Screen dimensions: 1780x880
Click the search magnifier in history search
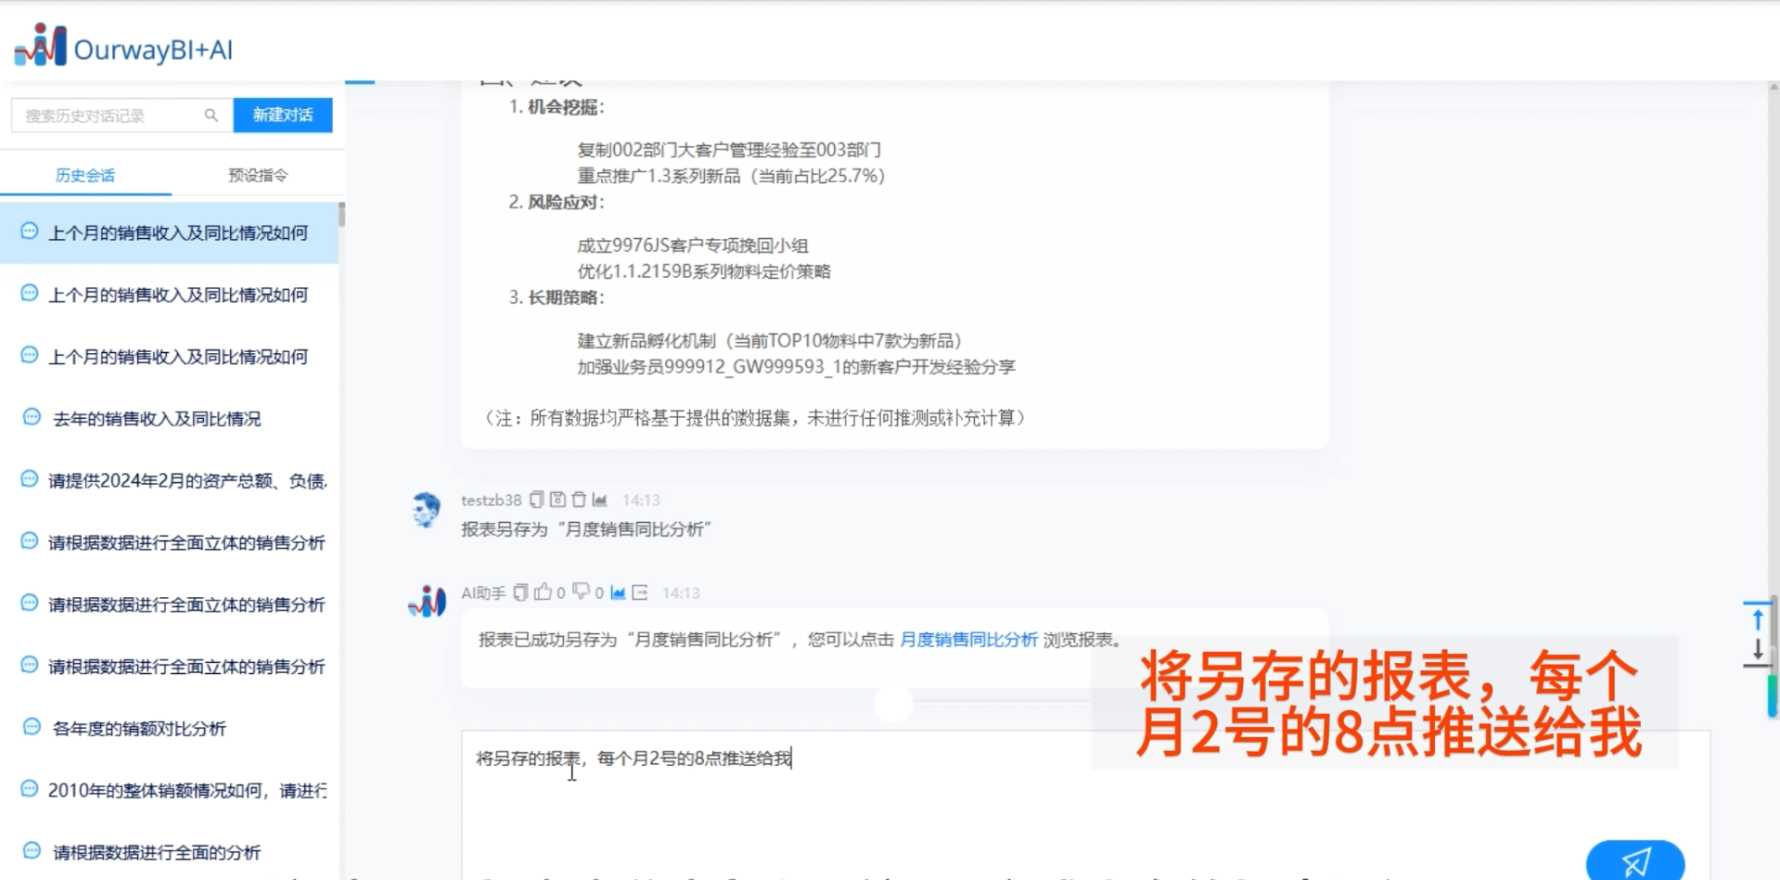[x=211, y=115]
